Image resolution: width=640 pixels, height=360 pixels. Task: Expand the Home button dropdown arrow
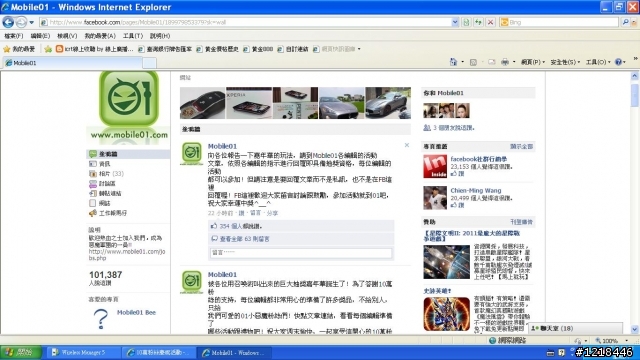pyautogui.click(x=462, y=62)
